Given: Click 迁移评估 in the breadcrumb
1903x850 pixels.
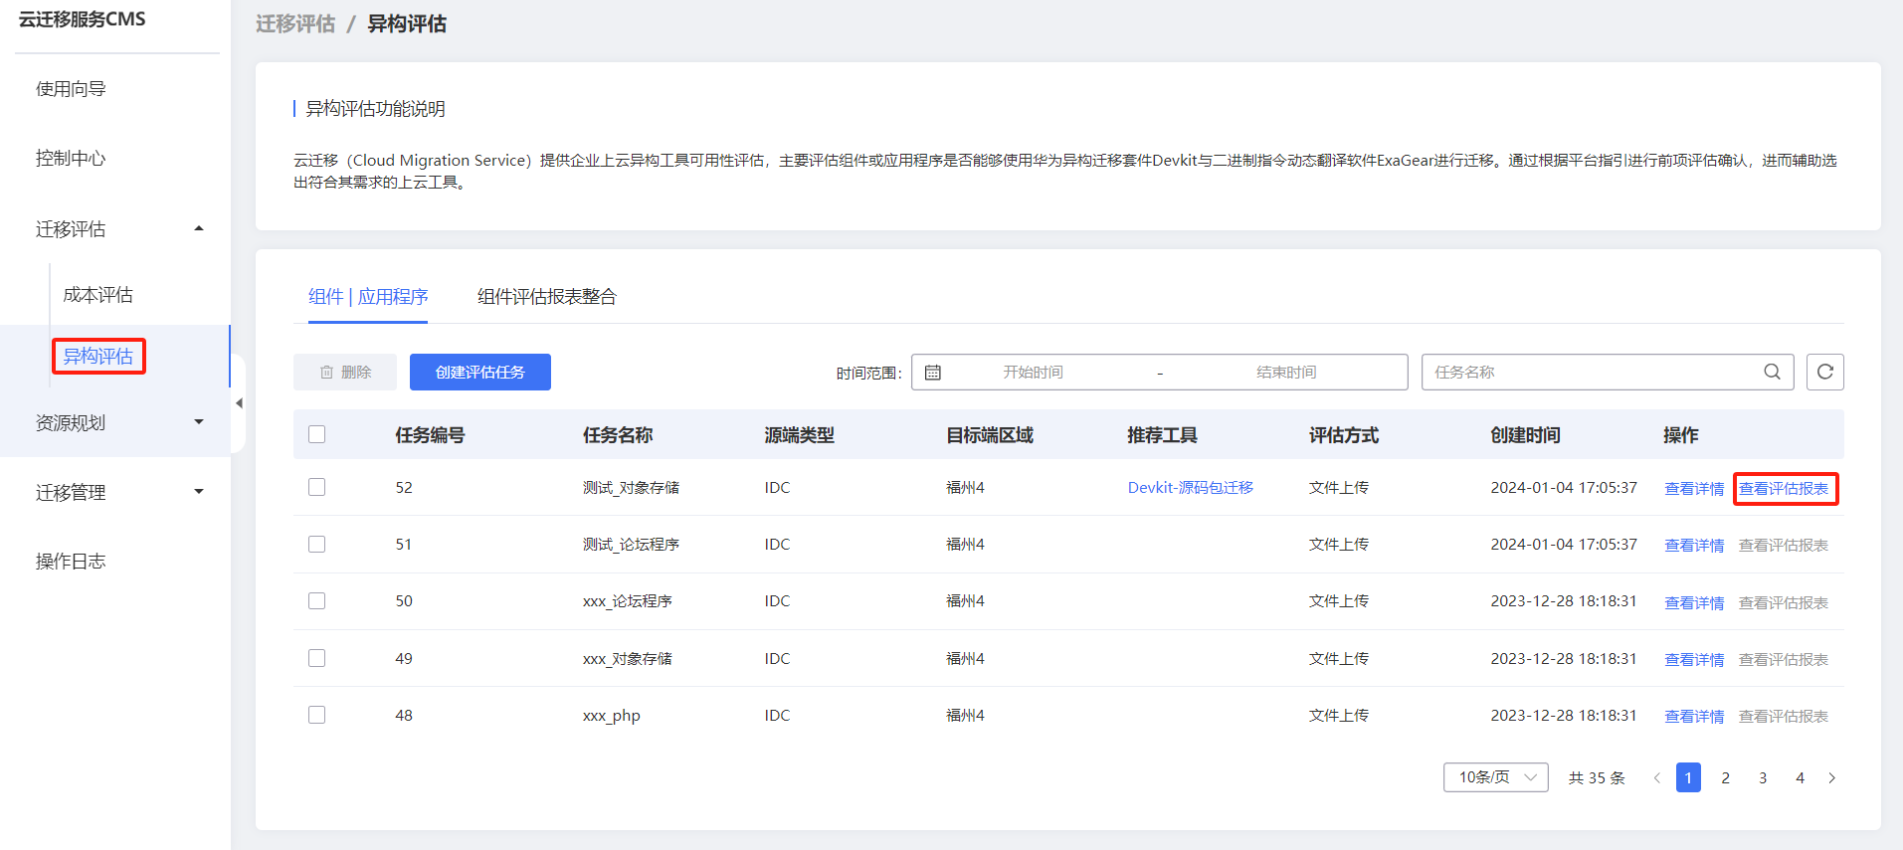Looking at the screenshot, I should (x=295, y=24).
